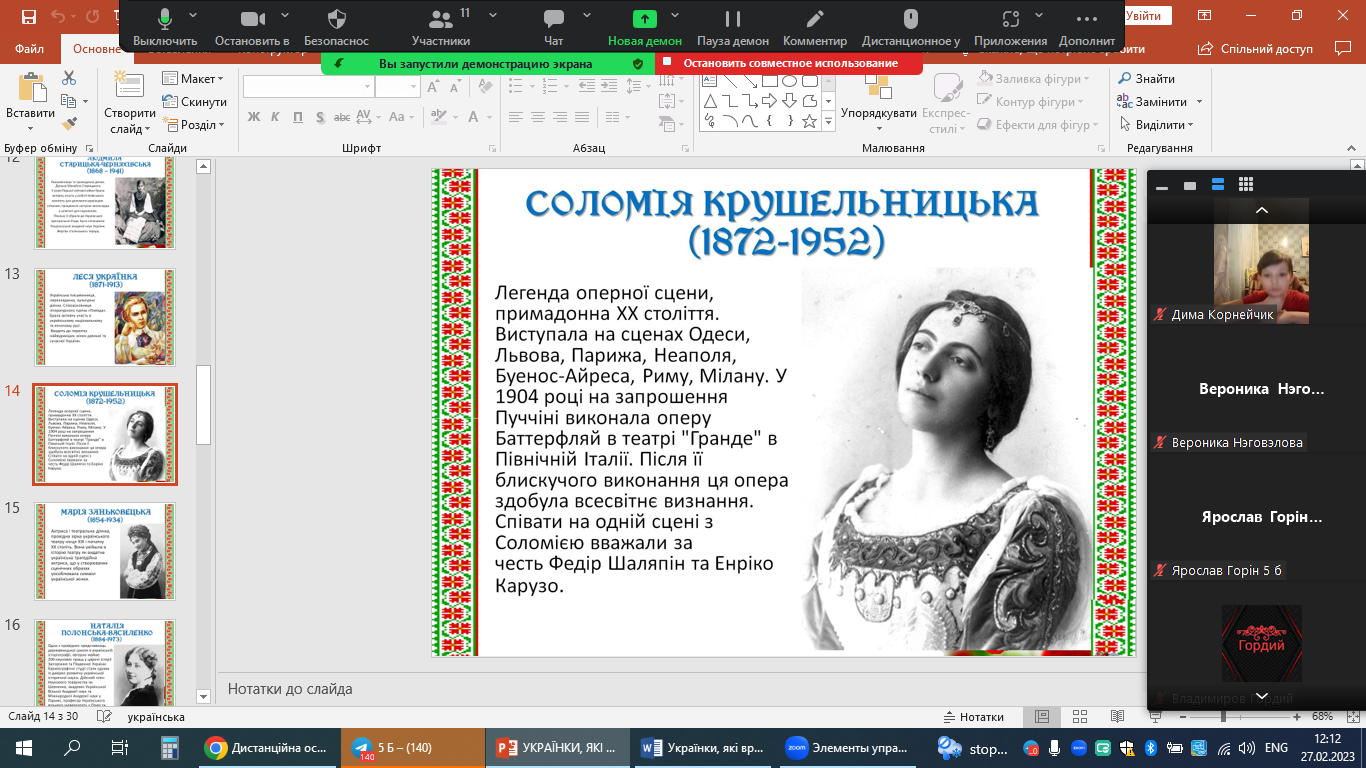Open Zoom annotate pencil tool
The width and height of the screenshot is (1366, 768).
click(815, 28)
